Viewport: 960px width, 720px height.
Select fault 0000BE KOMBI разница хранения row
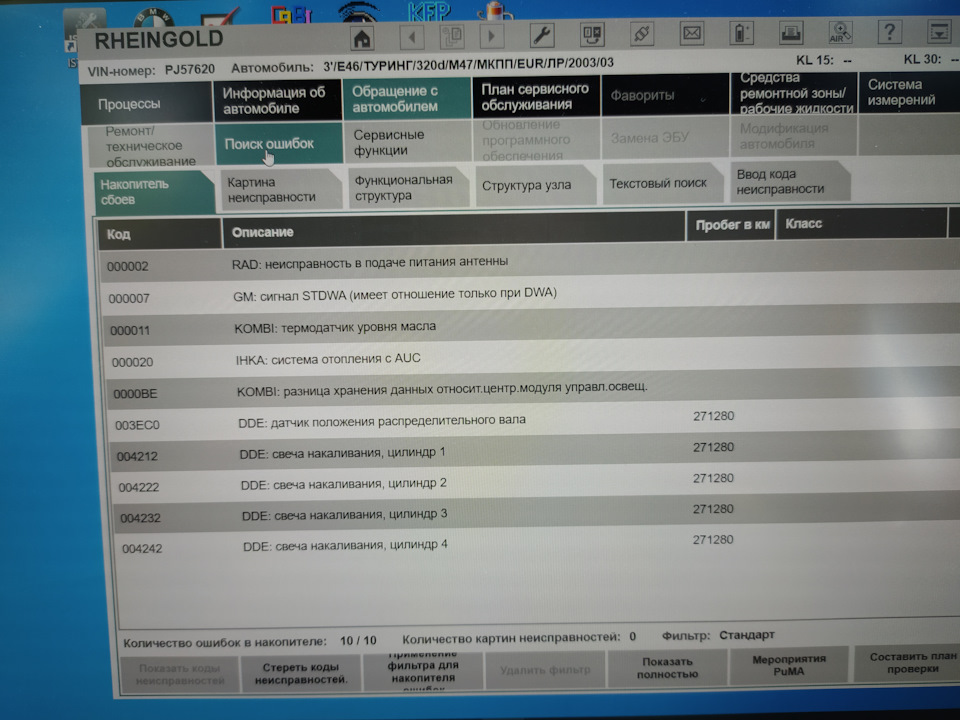[534, 389]
